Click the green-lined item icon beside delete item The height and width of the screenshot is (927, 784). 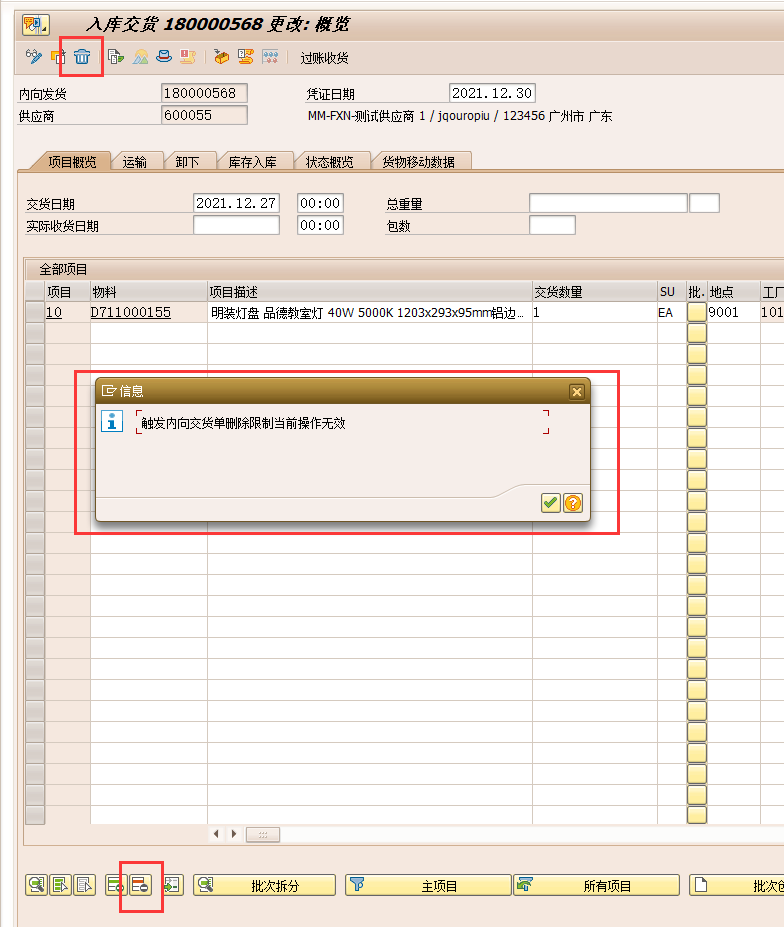click(115, 885)
